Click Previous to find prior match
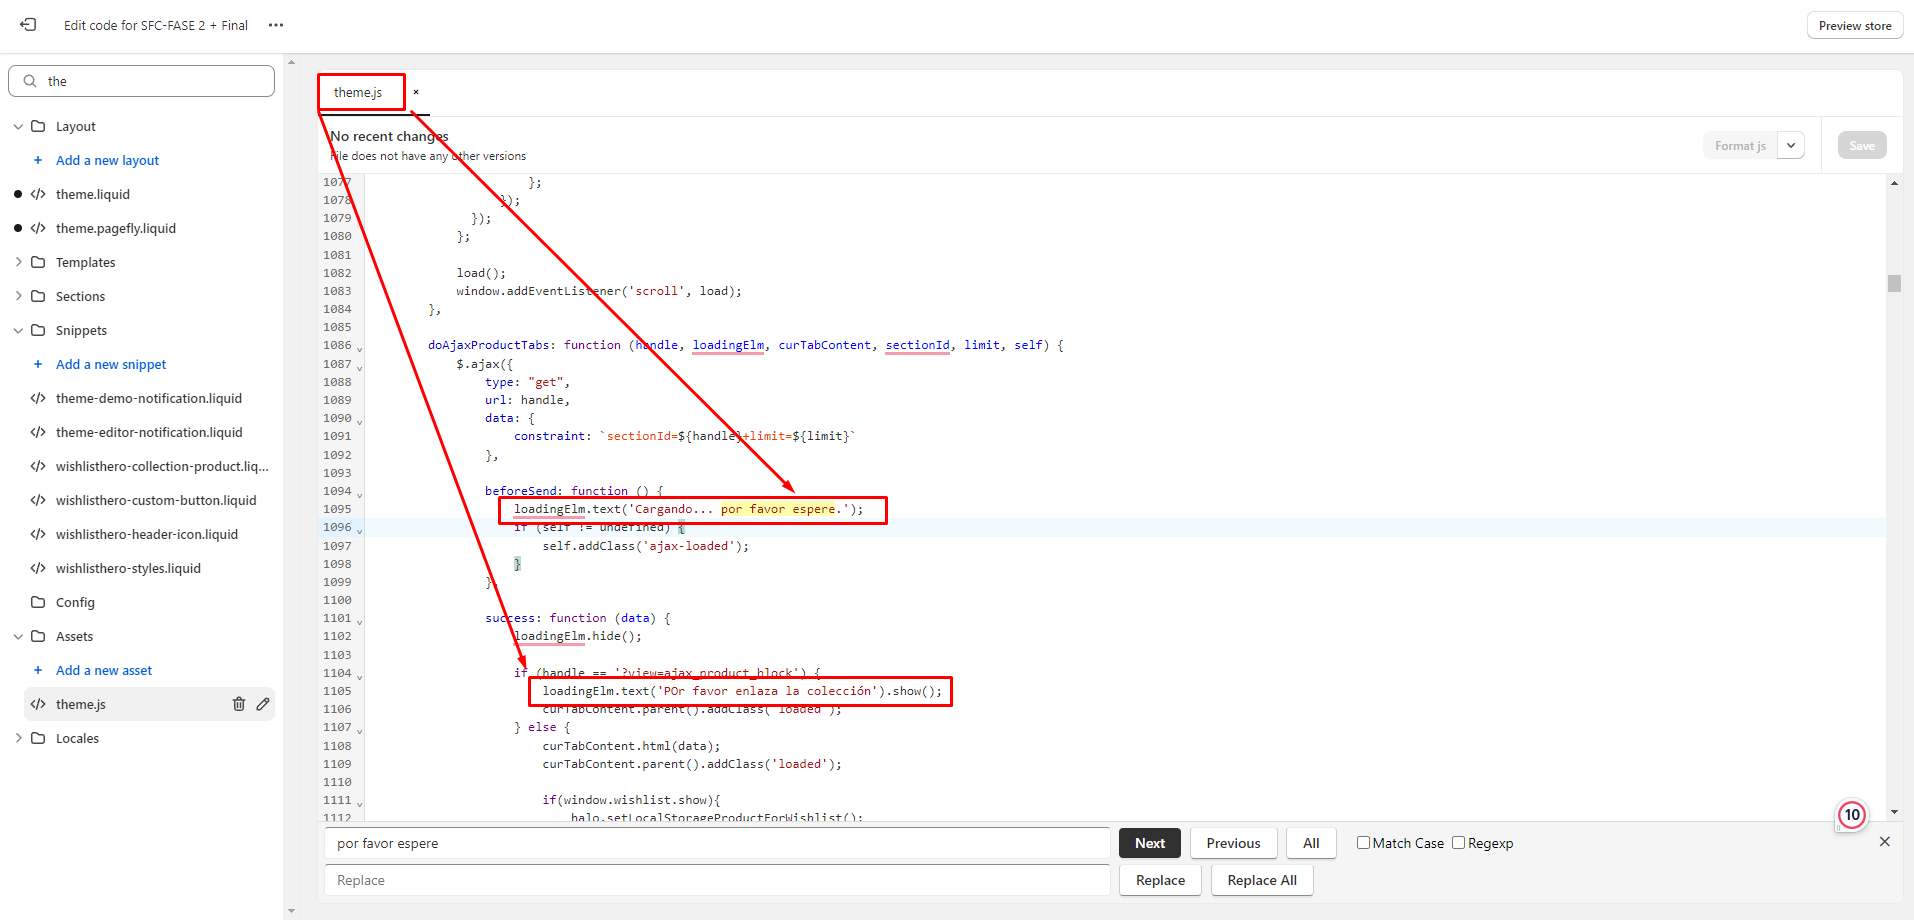The height and width of the screenshot is (920, 1914). coord(1233,843)
